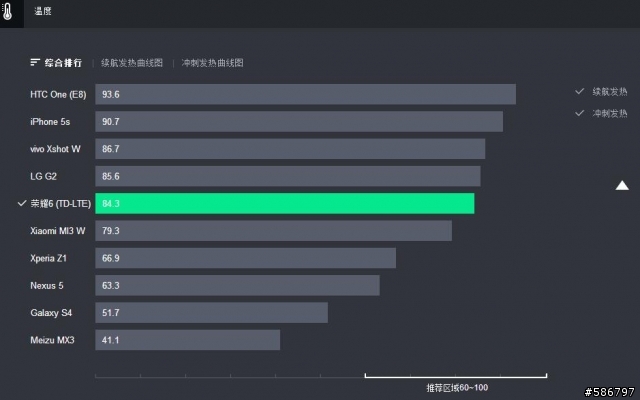Viewport: 640px width, 400px height.
Task: Toggle the 续航发热 checkbox
Action: click(579, 91)
